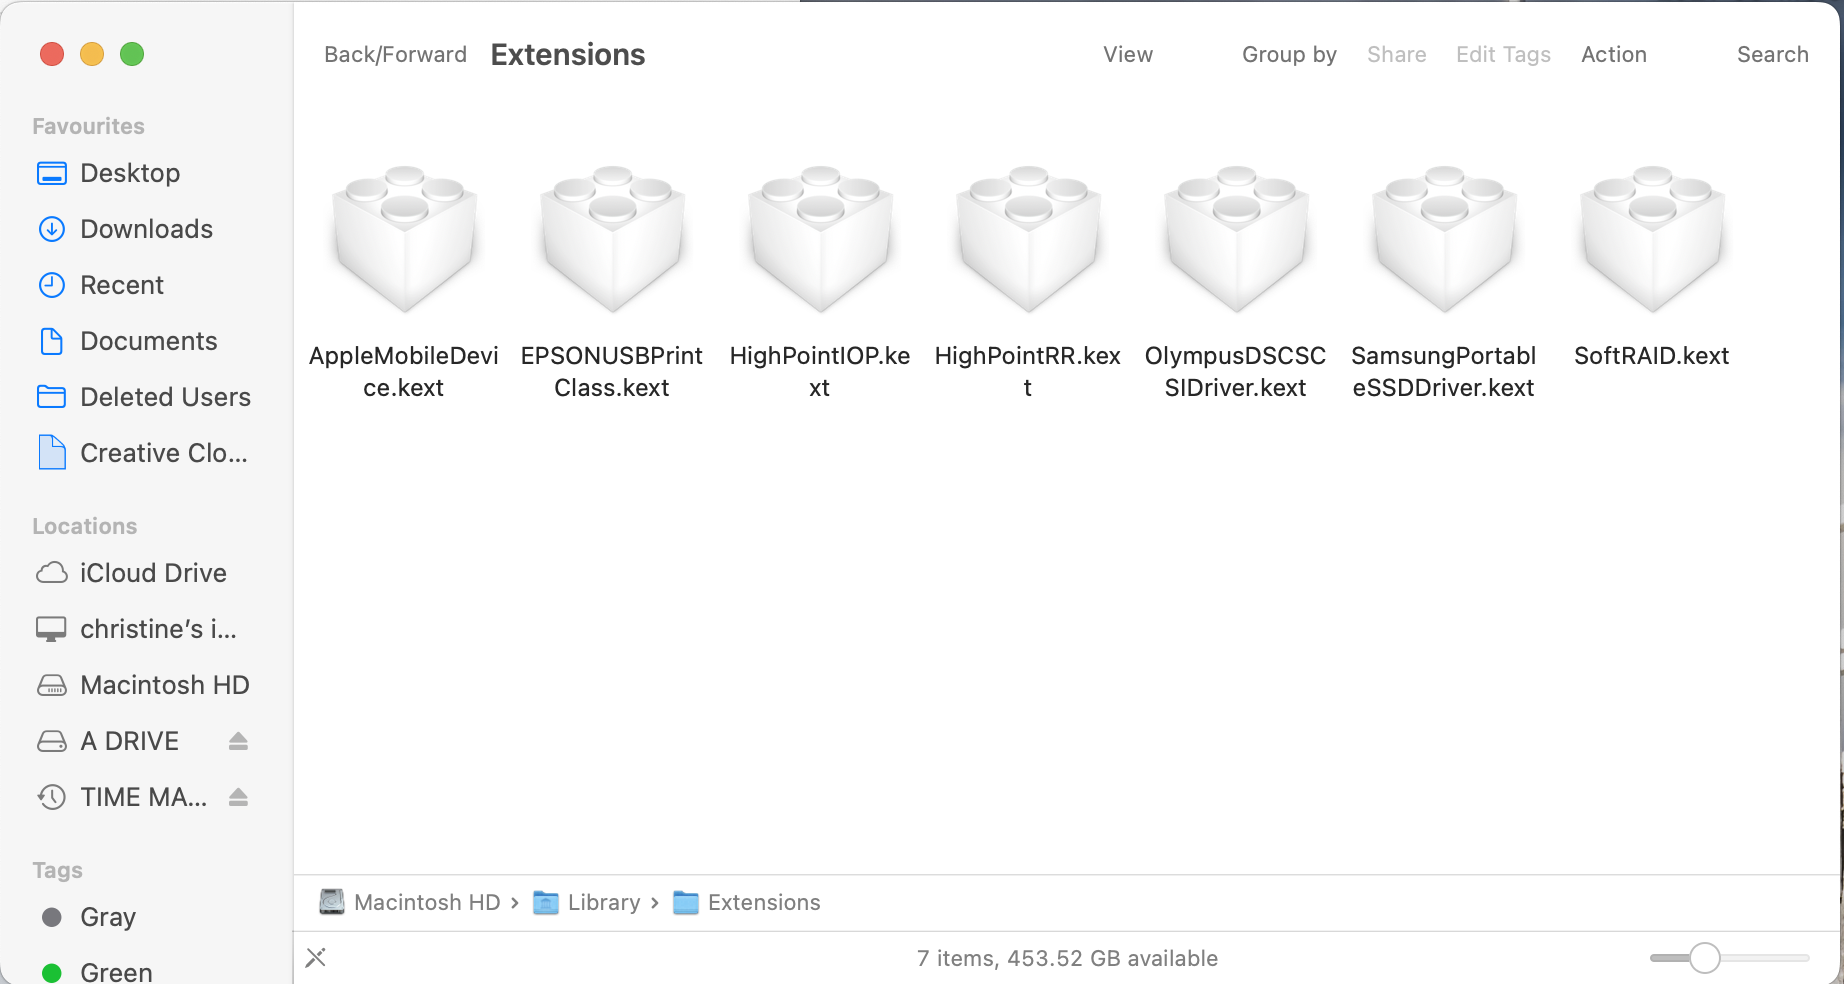Click the EPSONUSBPrintClass.kext file name

tap(612, 372)
